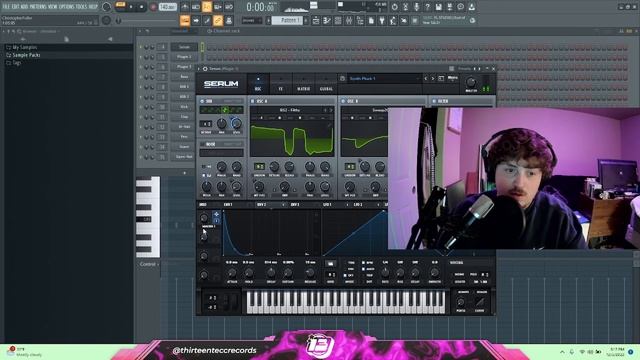640x360 pixels.
Task: Select the Serum channel button in rack
Action: click(184, 47)
